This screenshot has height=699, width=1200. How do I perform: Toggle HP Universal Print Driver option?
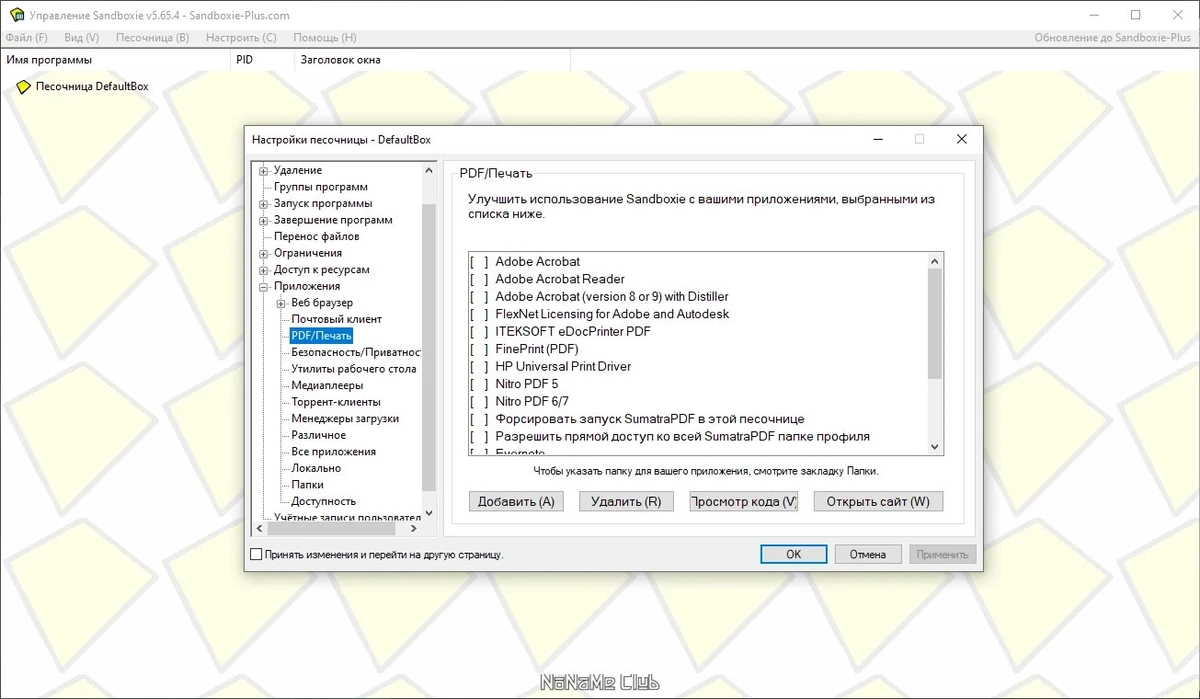tap(479, 366)
